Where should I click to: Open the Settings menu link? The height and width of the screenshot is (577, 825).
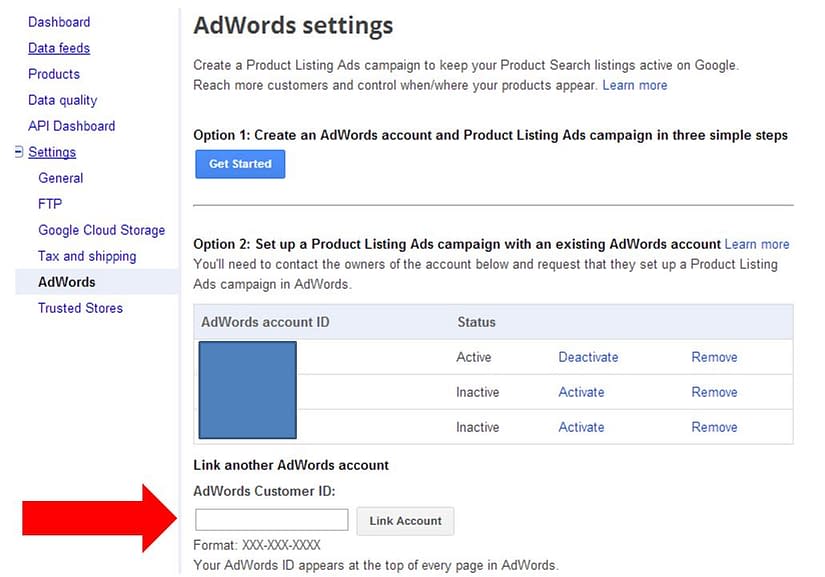(52, 152)
